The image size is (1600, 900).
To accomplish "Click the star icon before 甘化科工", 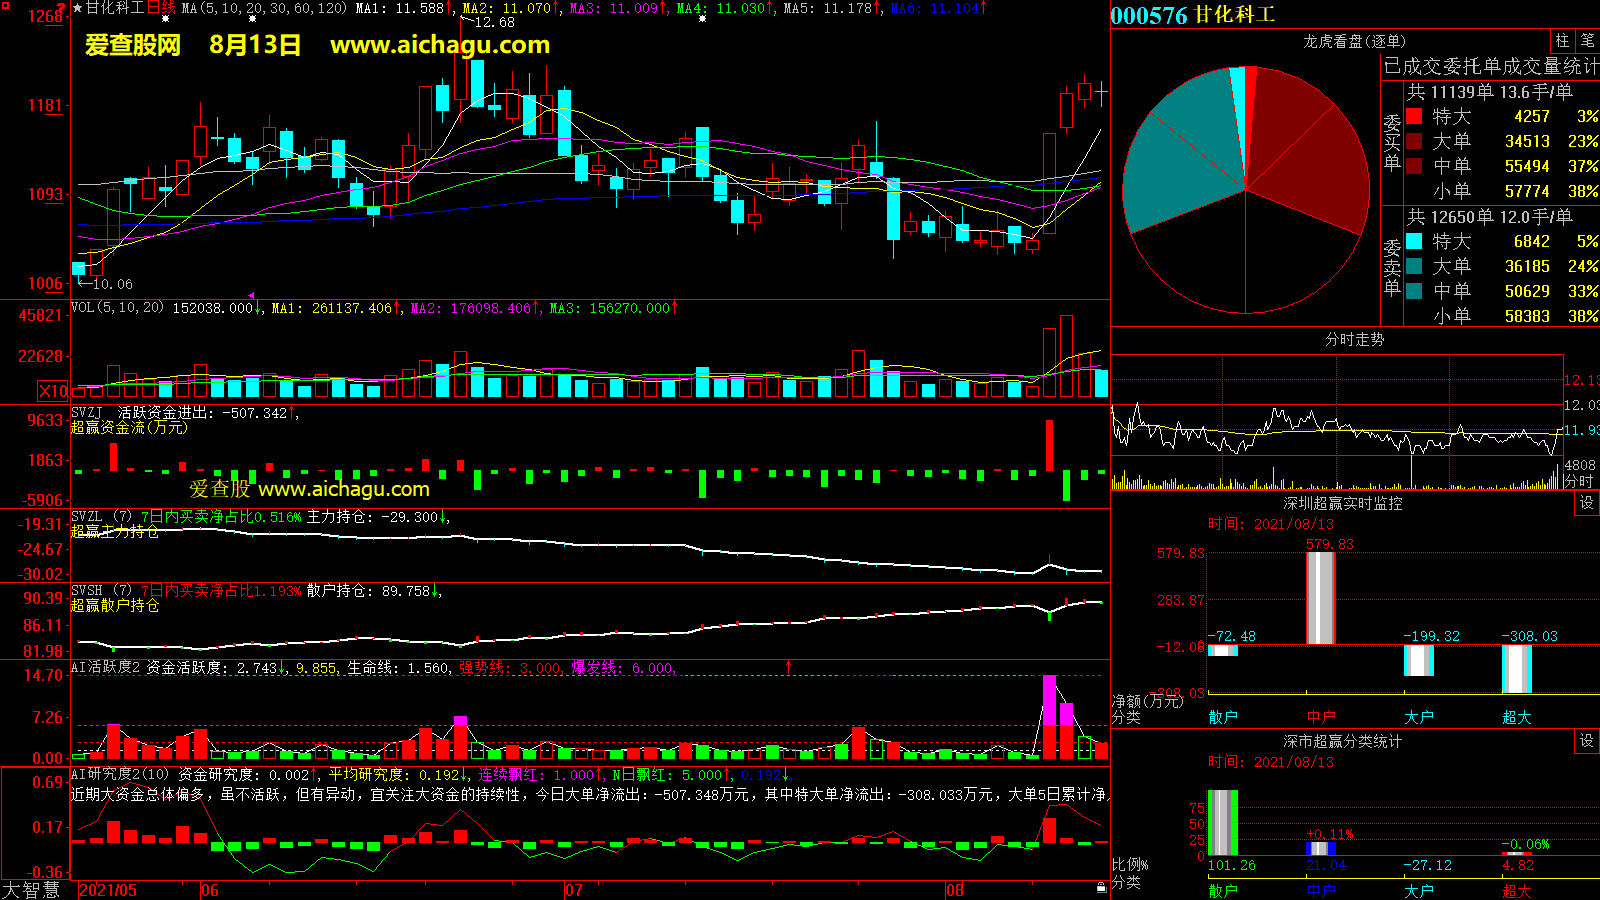I will [78, 8].
